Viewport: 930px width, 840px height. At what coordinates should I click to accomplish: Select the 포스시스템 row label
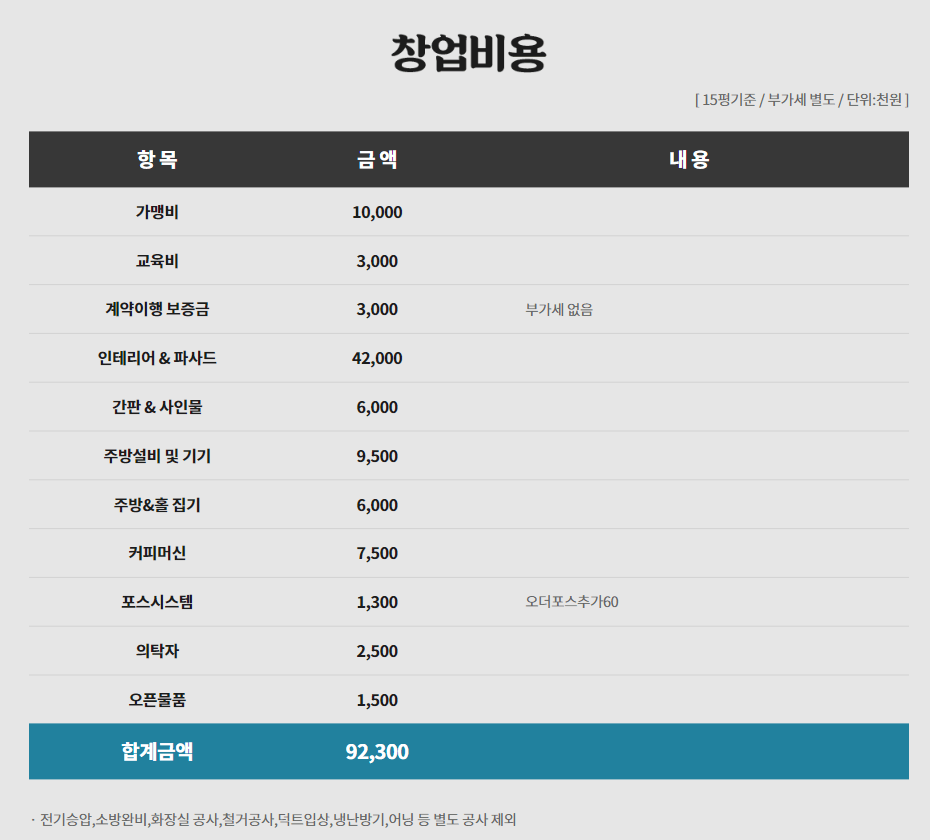157,602
